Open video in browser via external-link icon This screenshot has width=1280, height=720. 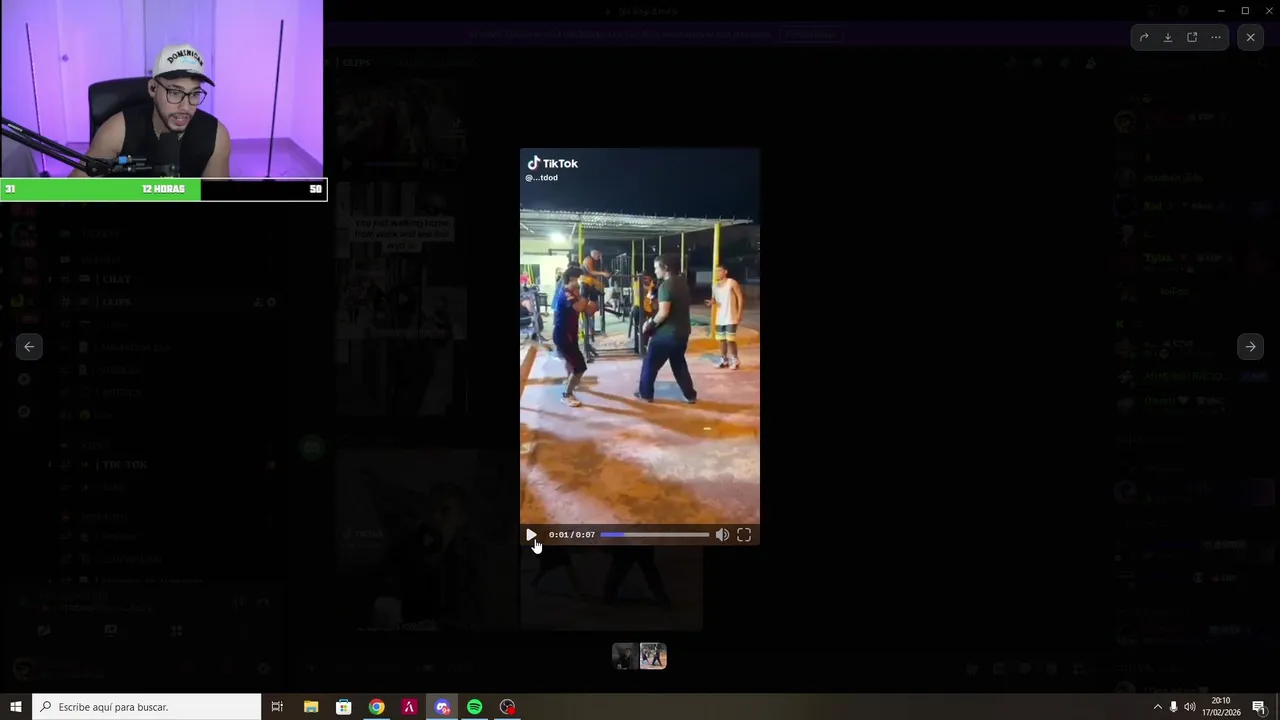coord(1192,37)
